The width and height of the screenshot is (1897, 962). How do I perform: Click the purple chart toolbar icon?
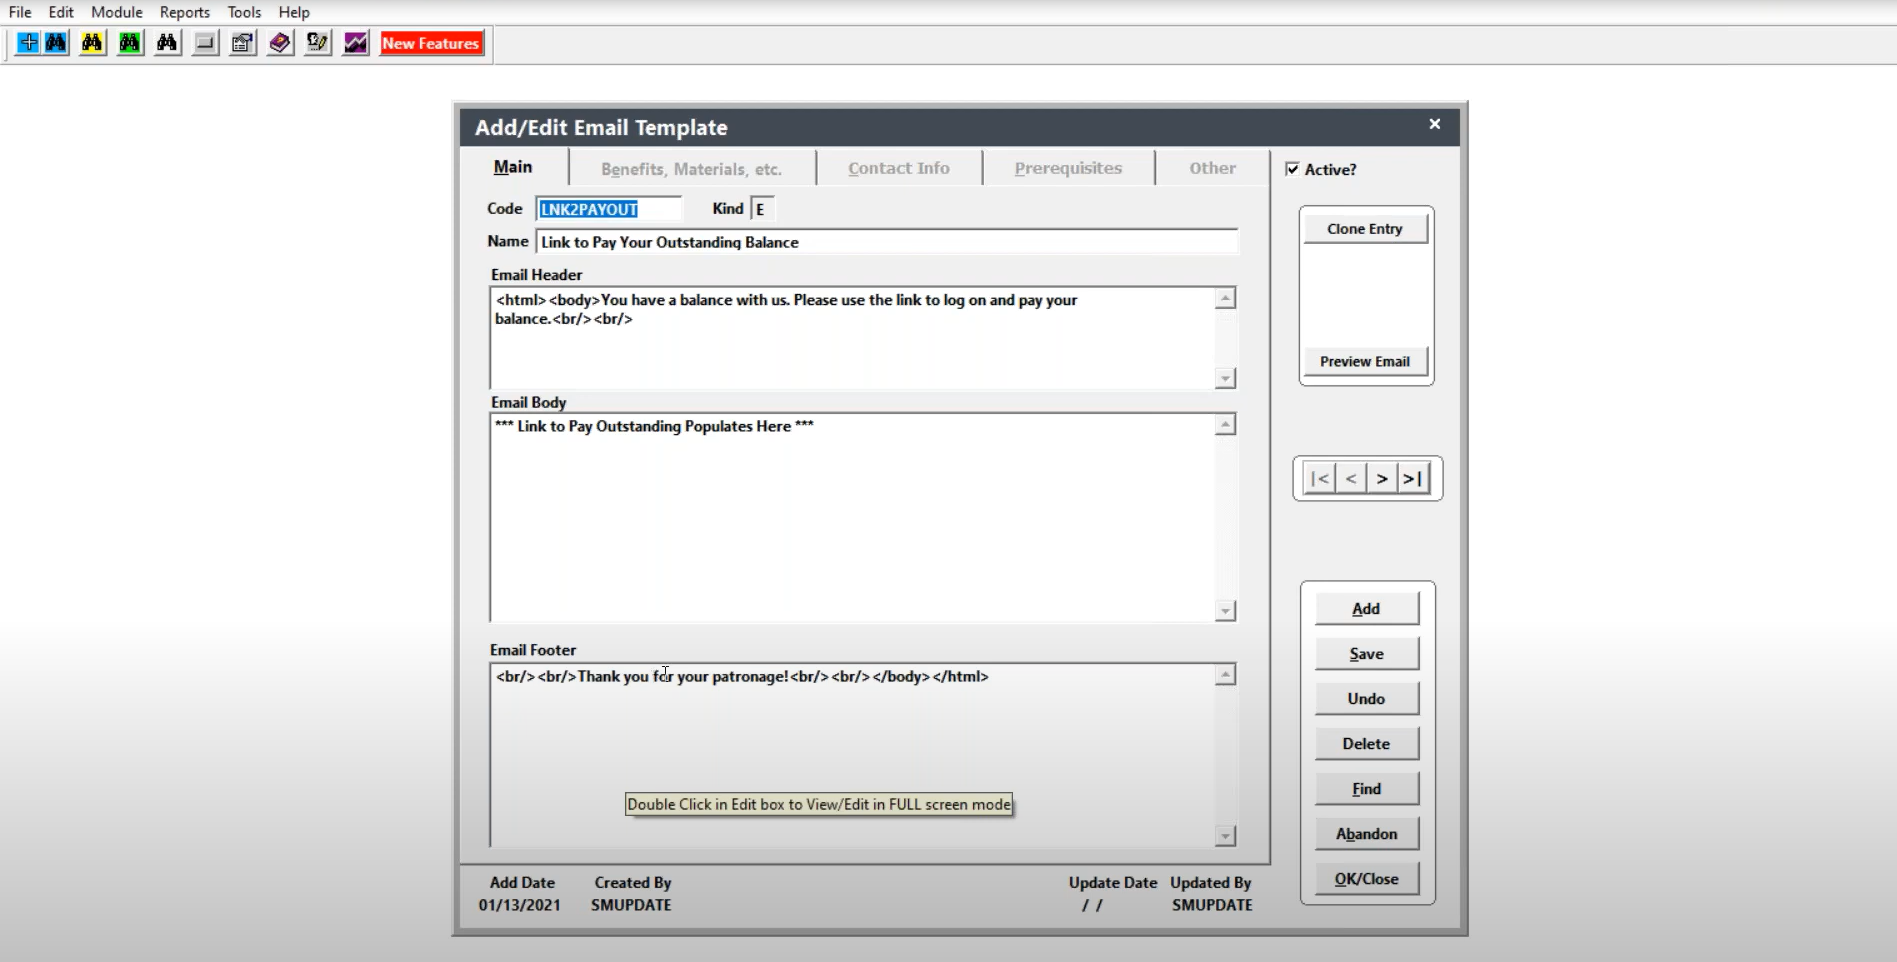point(353,43)
